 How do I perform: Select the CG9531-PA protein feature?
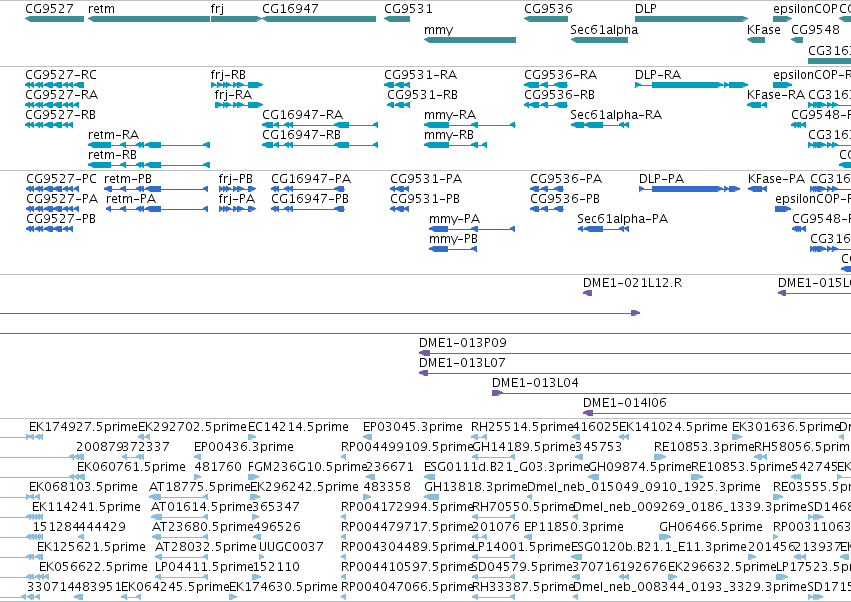tap(399, 189)
